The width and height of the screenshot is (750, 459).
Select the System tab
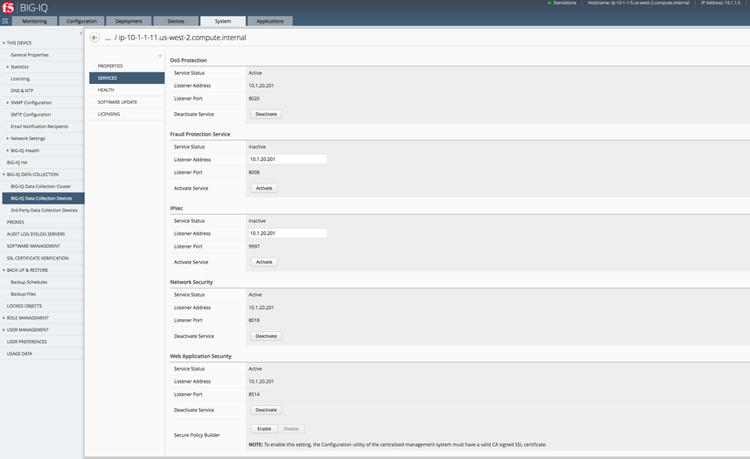pyautogui.click(x=222, y=21)
